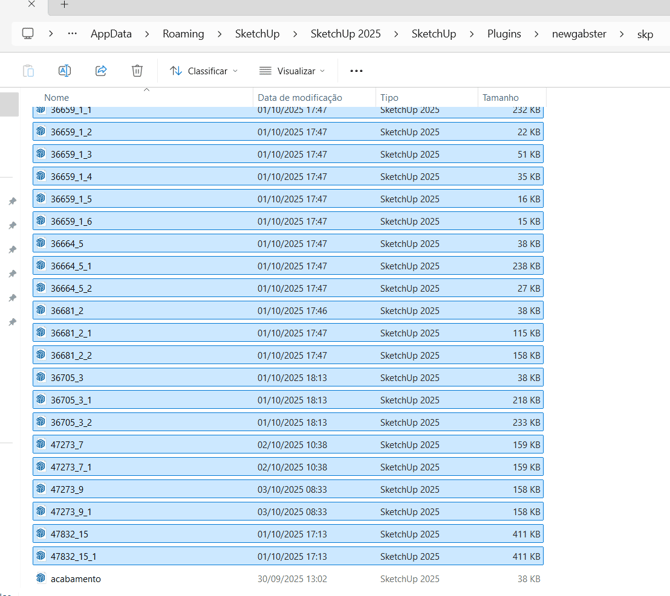Click the Rename icon in the toolbar
670x596 pixels.
click(64, 71)
